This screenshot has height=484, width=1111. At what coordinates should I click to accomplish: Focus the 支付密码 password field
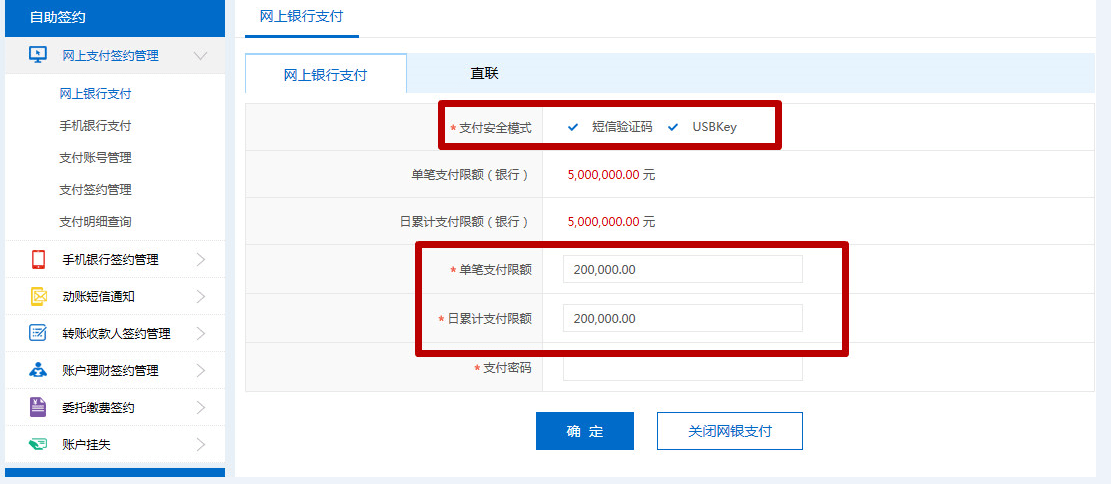(x=682, y=368)
